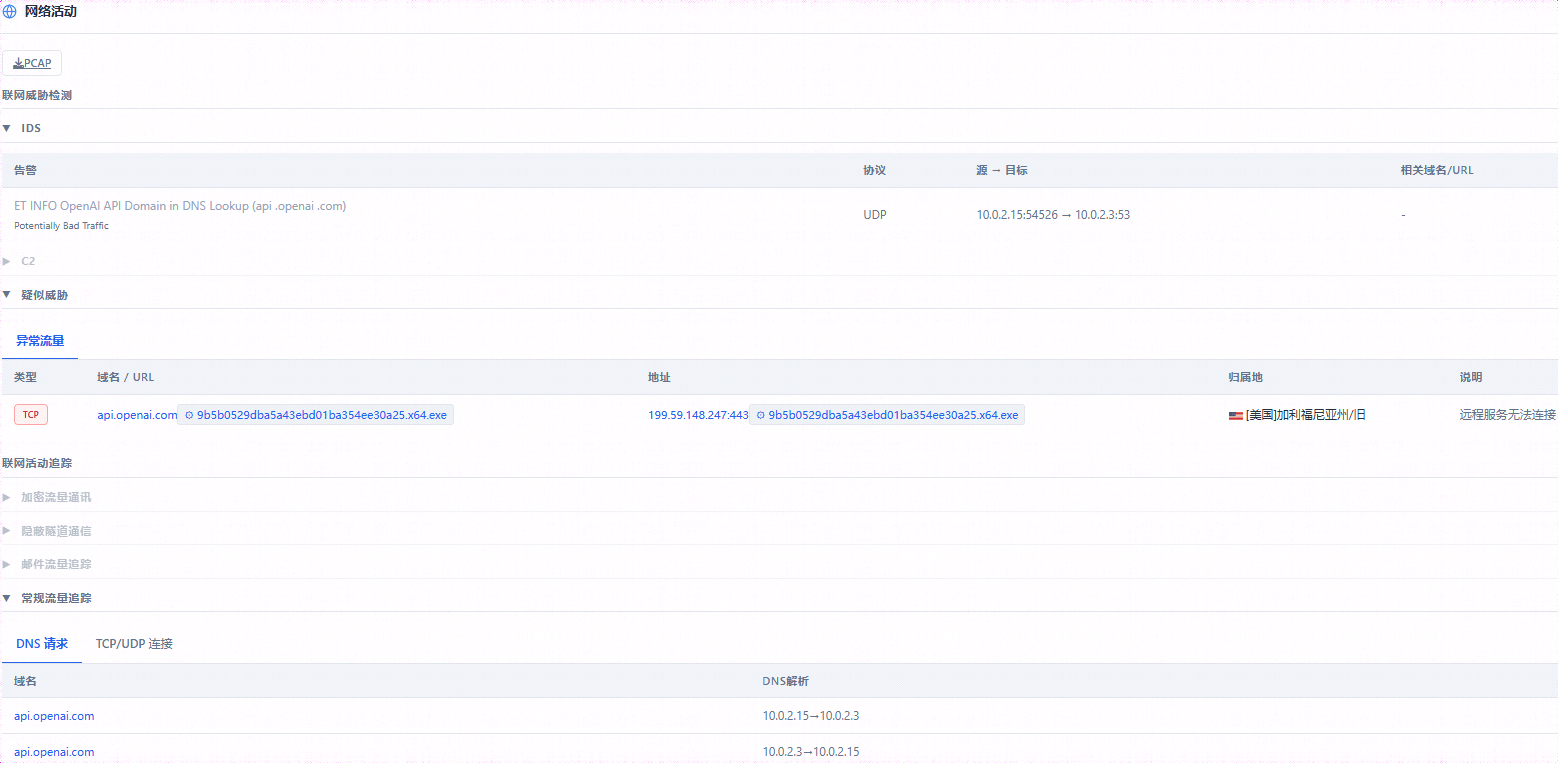Expand the 邮件流量追踪 section

click(7, 564)
